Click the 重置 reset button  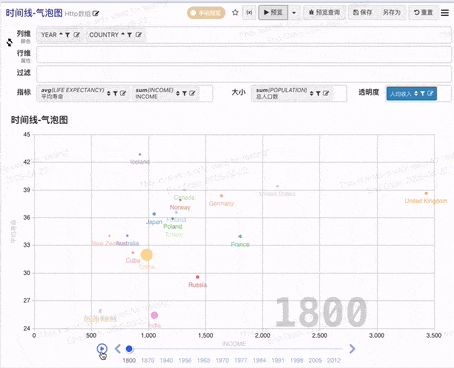pos(423,13)
